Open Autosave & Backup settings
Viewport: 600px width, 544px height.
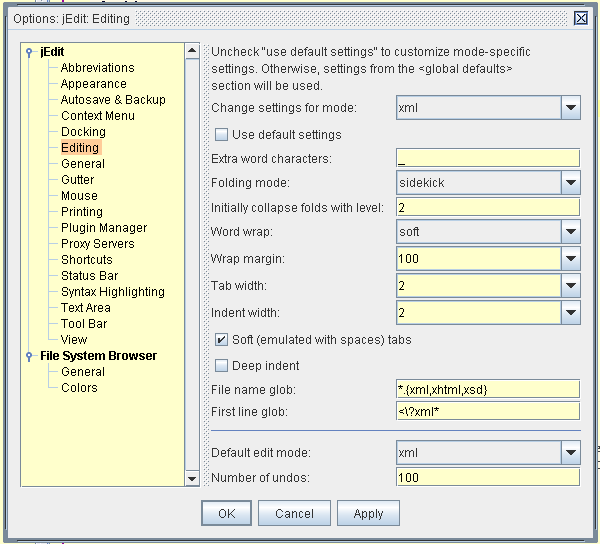(x=113, y=100)
